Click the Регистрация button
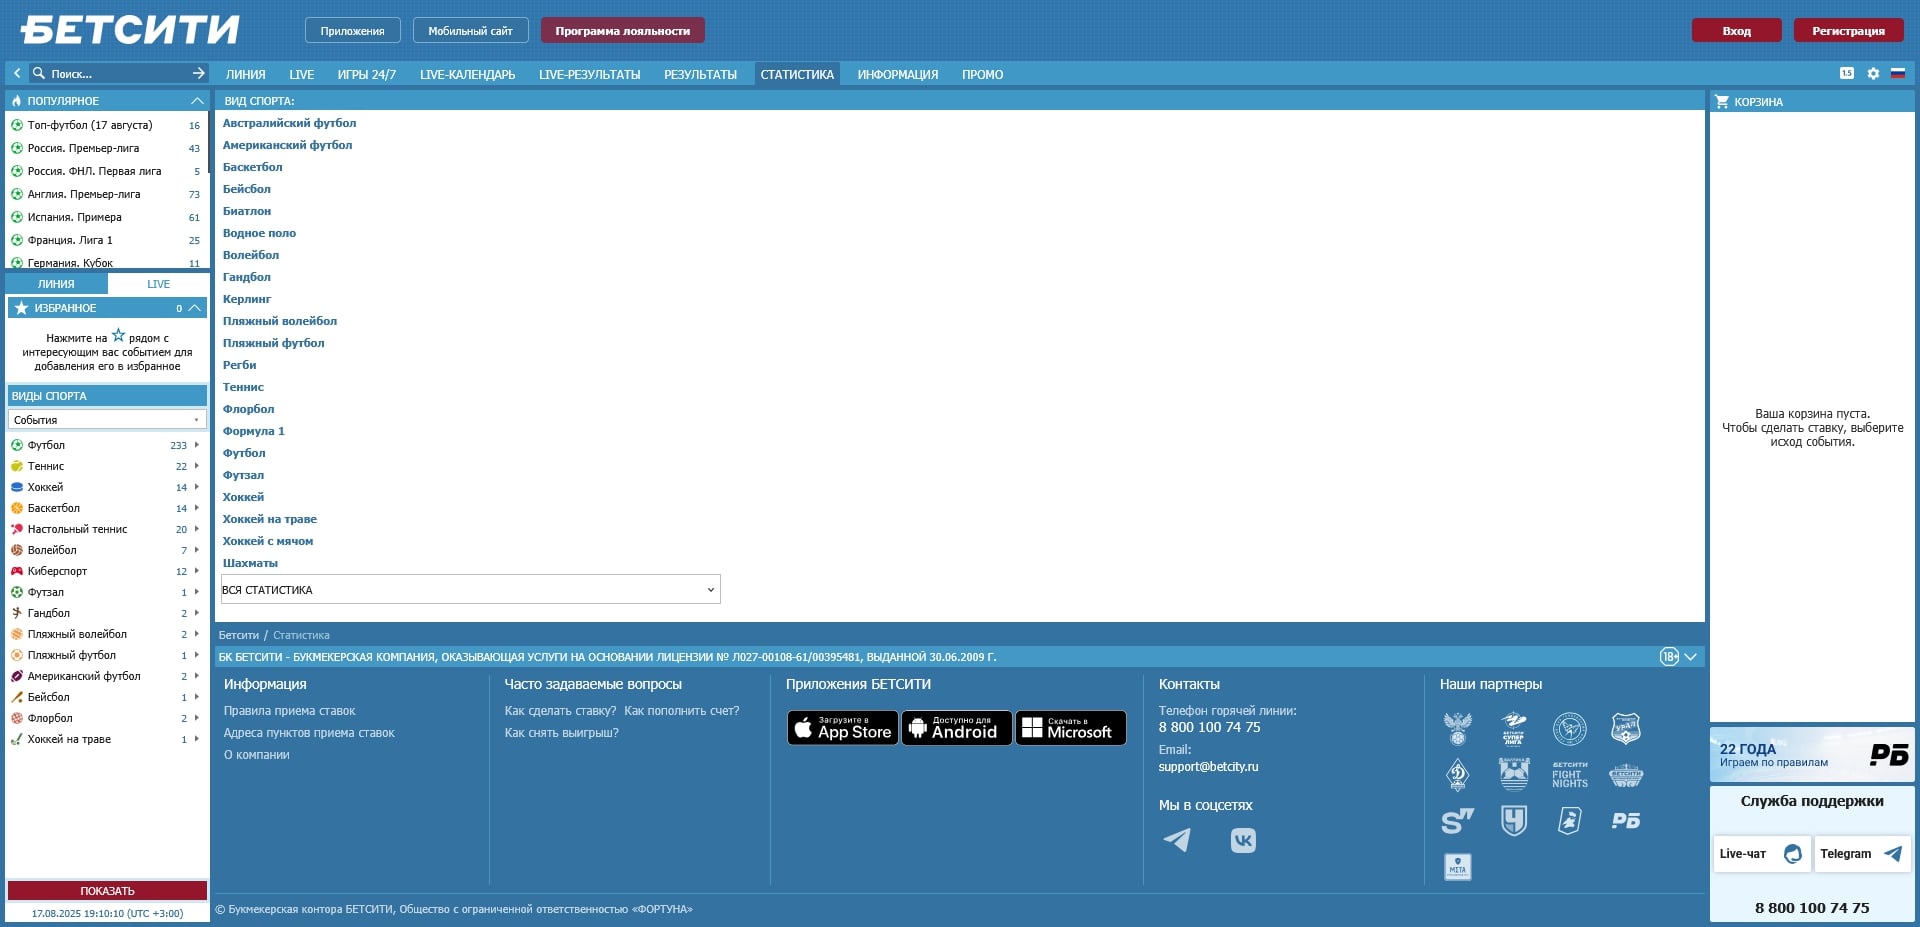Viewport: 1920px width, 927px height. pyautogui.click(x=1847, y=31)
